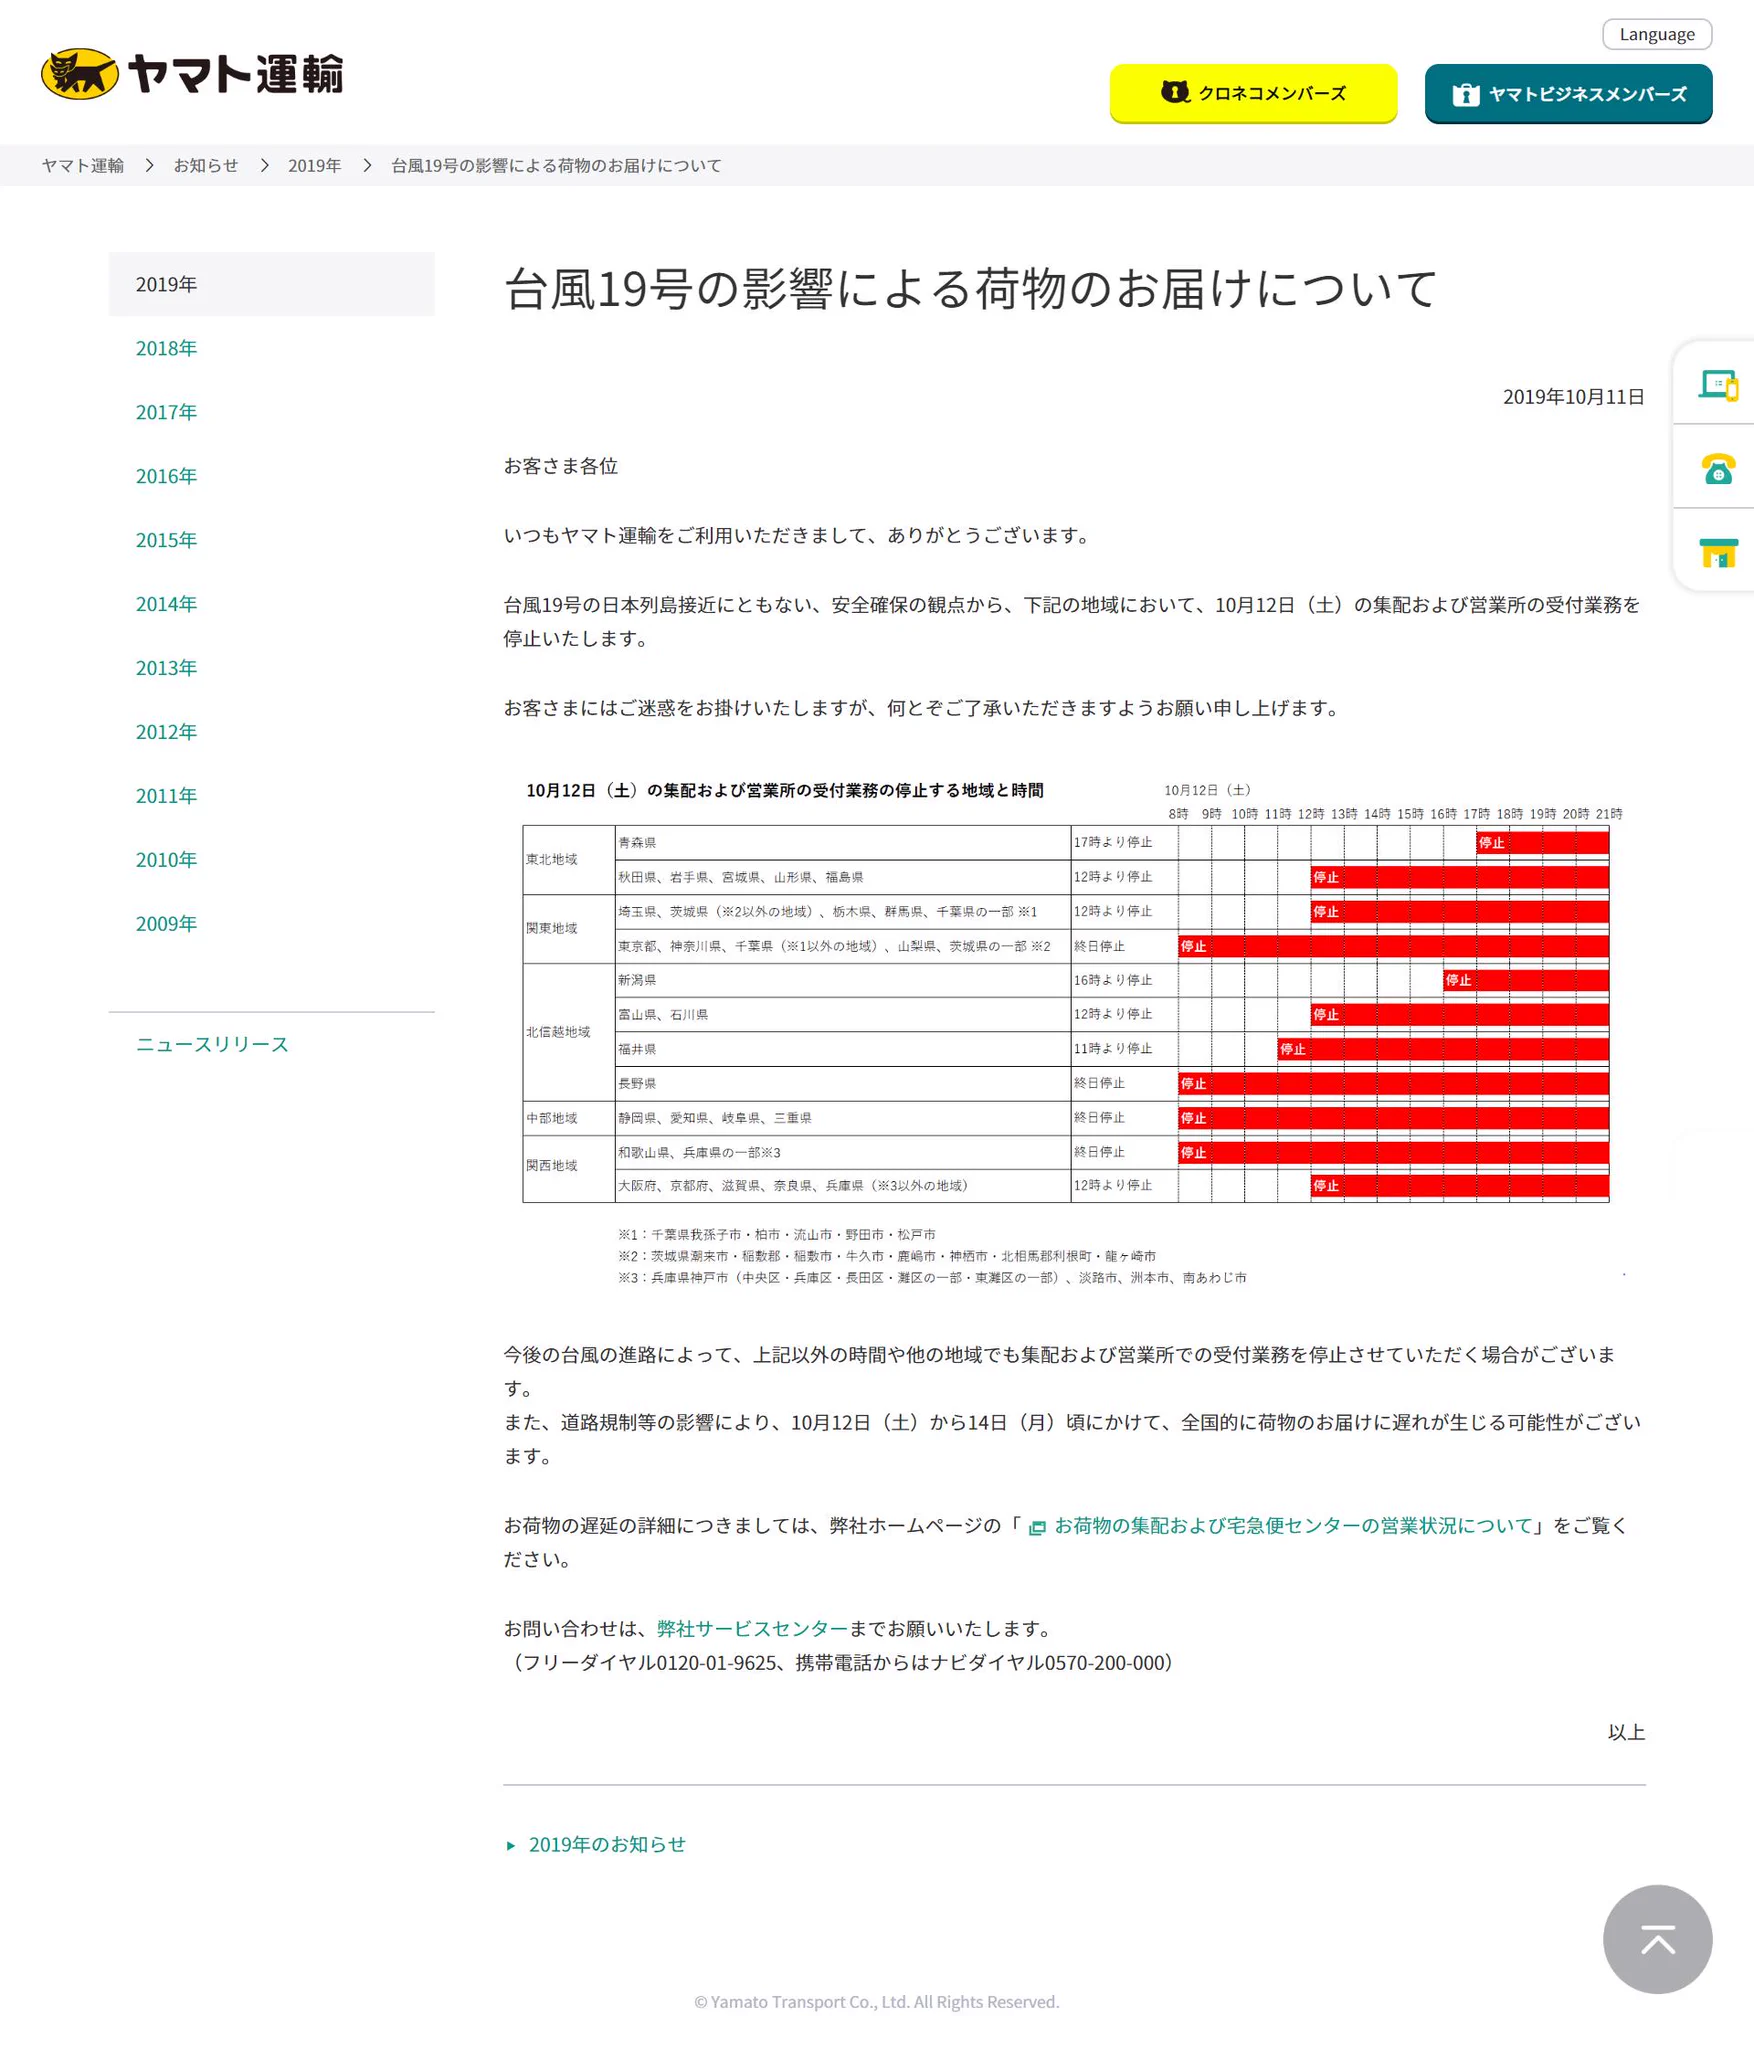Select 2018年 in the sidebar

tap(166, 348)
